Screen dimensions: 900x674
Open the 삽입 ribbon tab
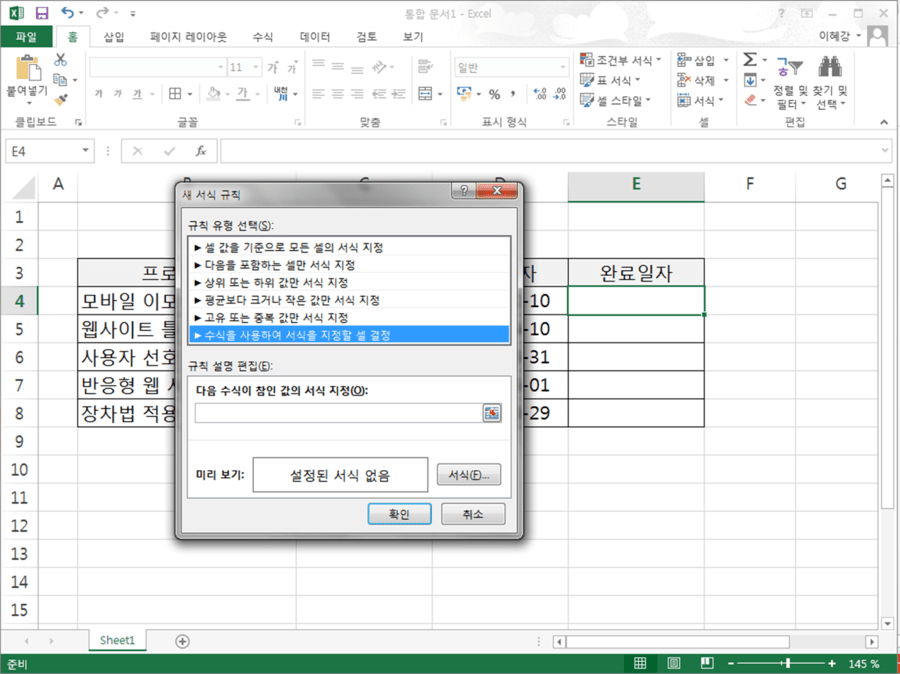(x=114, y=37)
